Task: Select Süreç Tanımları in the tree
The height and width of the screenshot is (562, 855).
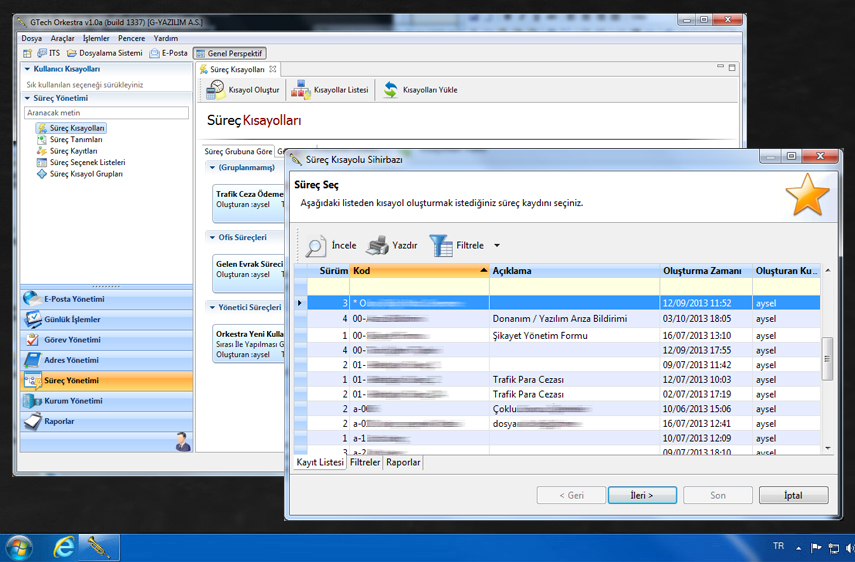Action: (x=75, y=140)
